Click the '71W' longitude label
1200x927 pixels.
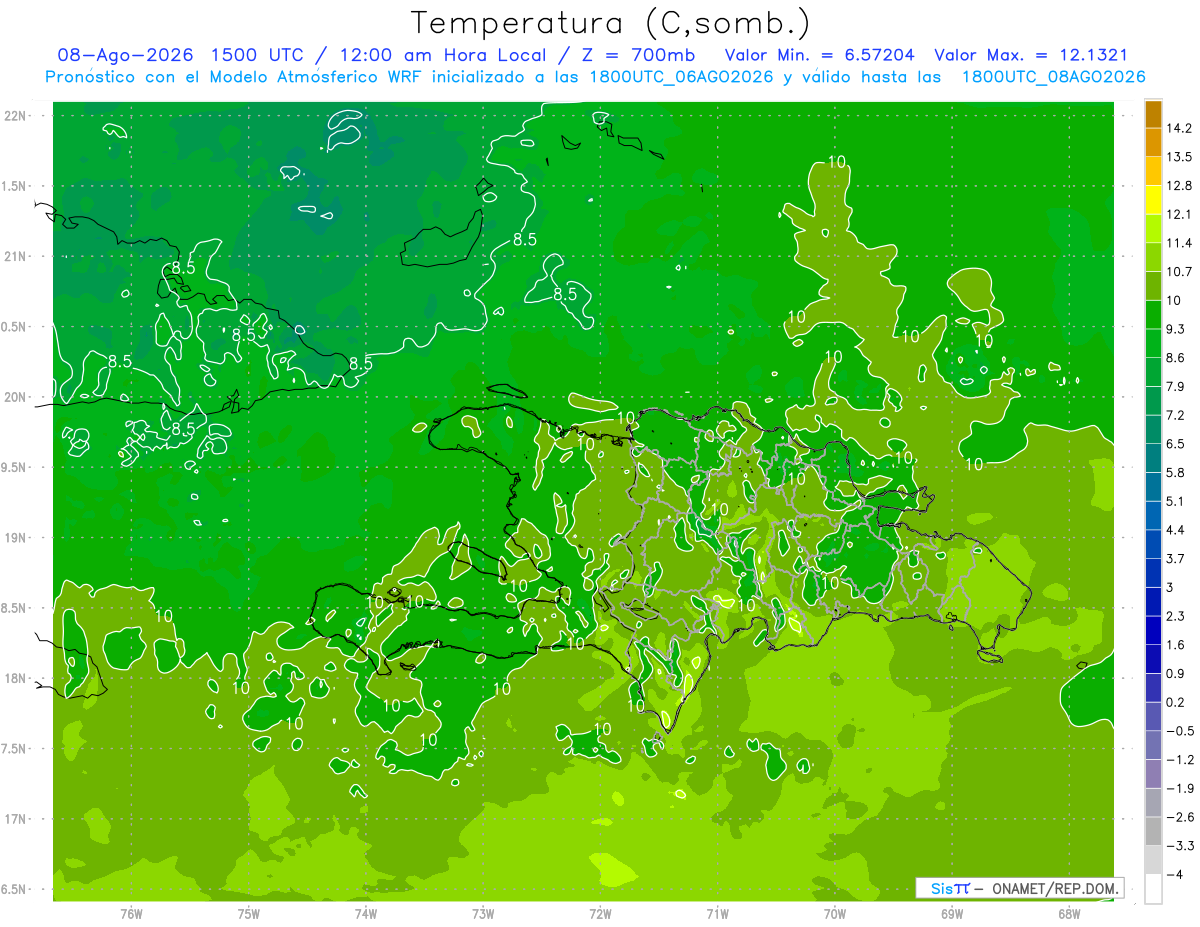(x=717, y=914)
